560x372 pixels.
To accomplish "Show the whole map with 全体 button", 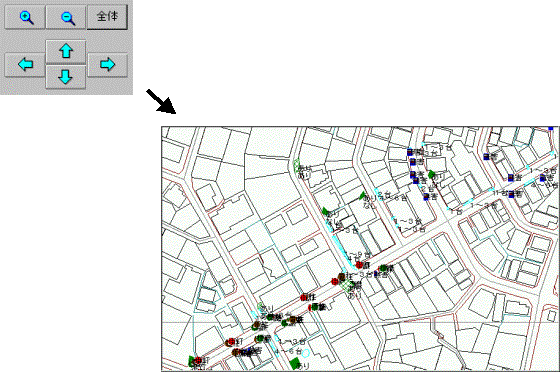I will [x=108, y=17].
